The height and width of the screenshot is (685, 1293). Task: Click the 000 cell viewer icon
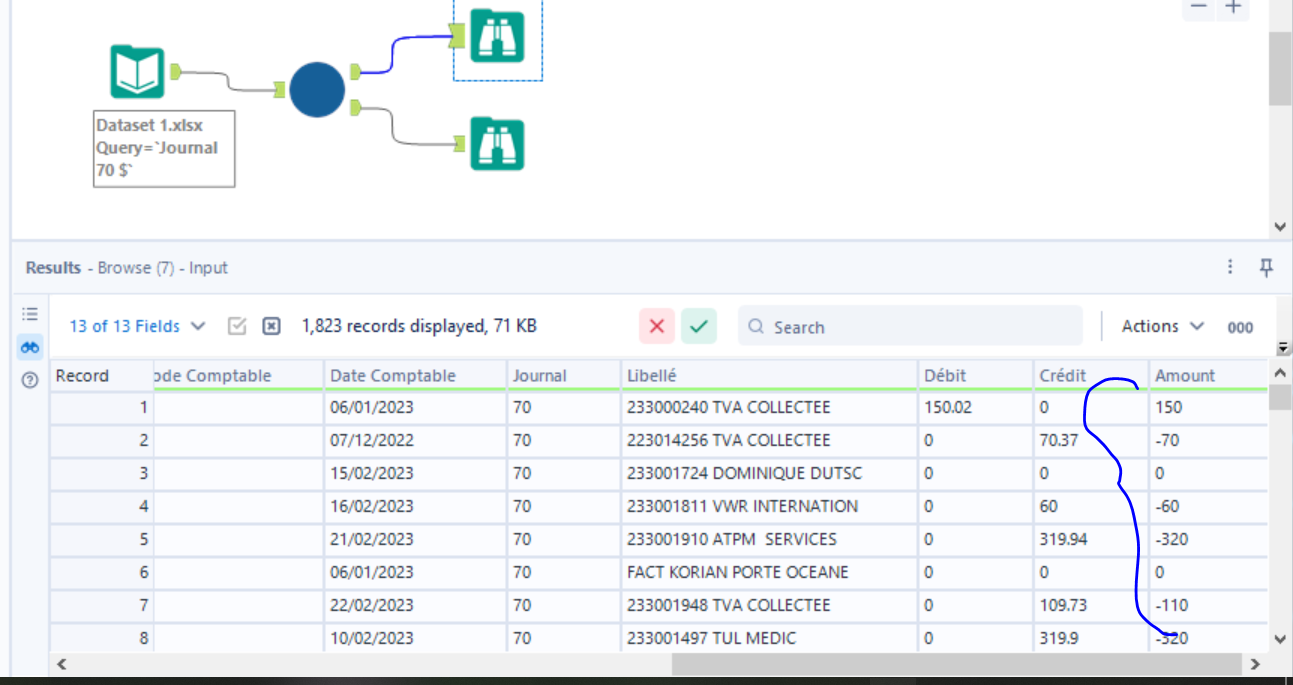tap(1240, 327)
